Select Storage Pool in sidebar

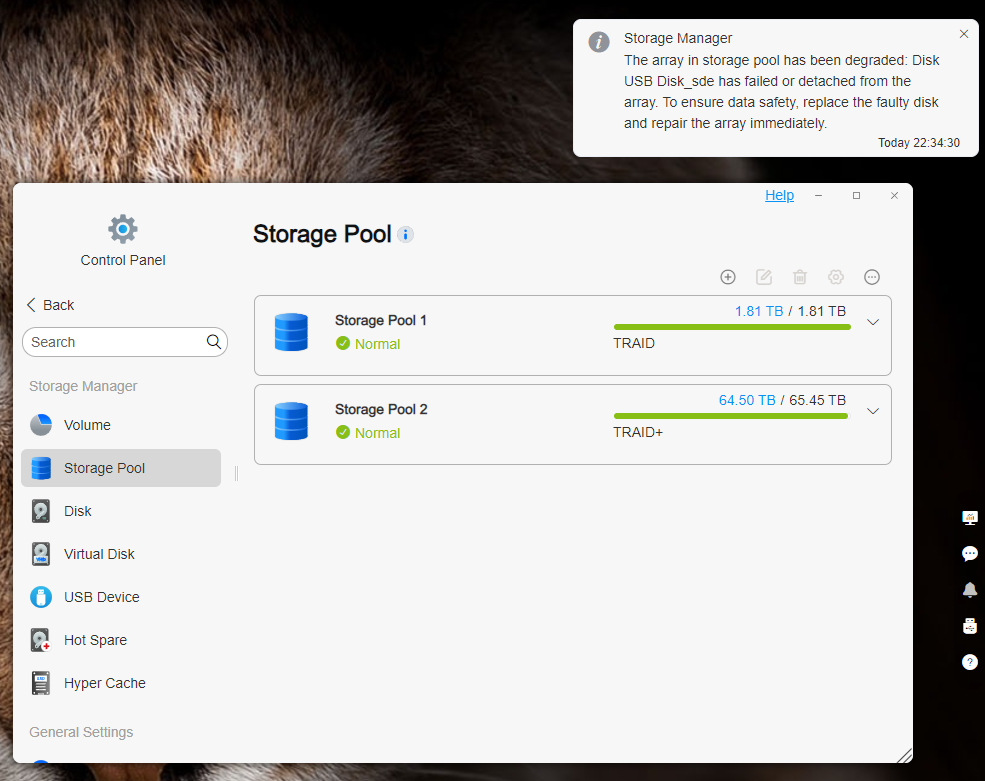tap(121, 468)
